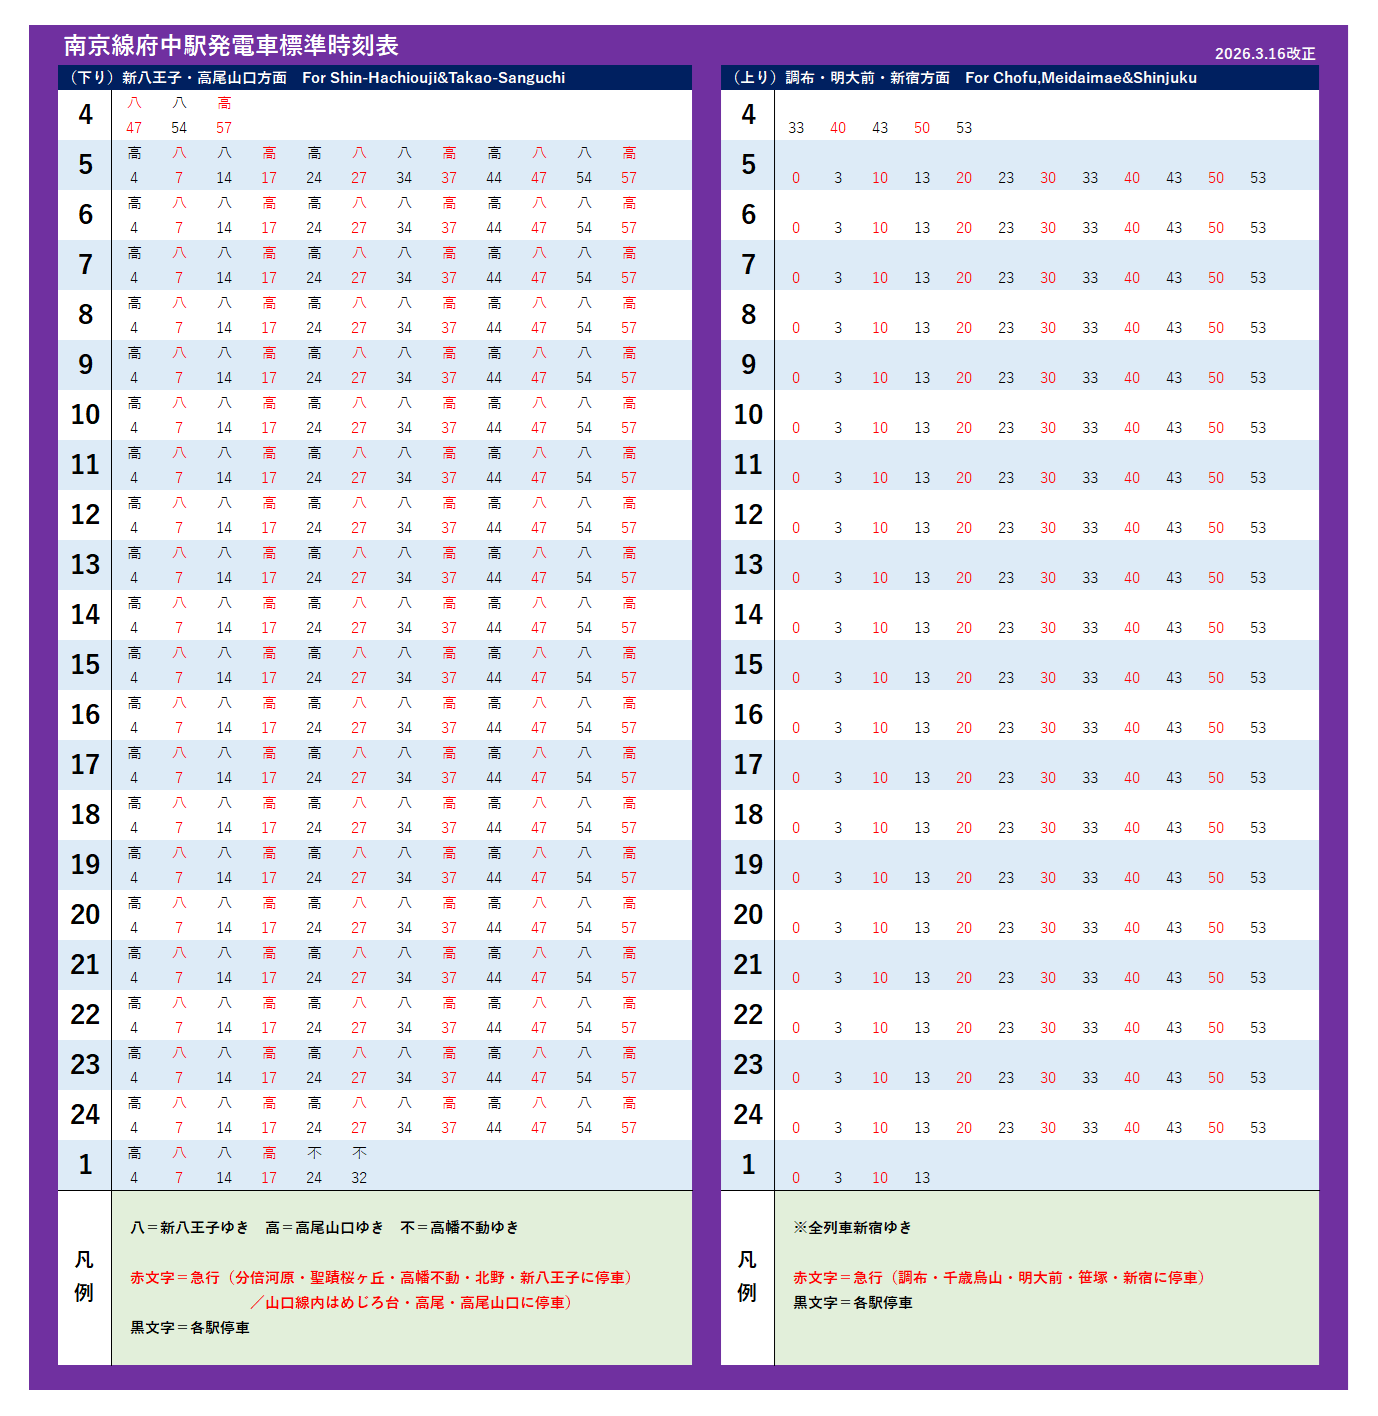Click legend entry 不＝高幡不動ゆき
Image resolution: width=1378 pixels, height=1416 pixels.
pos(459,1228)
